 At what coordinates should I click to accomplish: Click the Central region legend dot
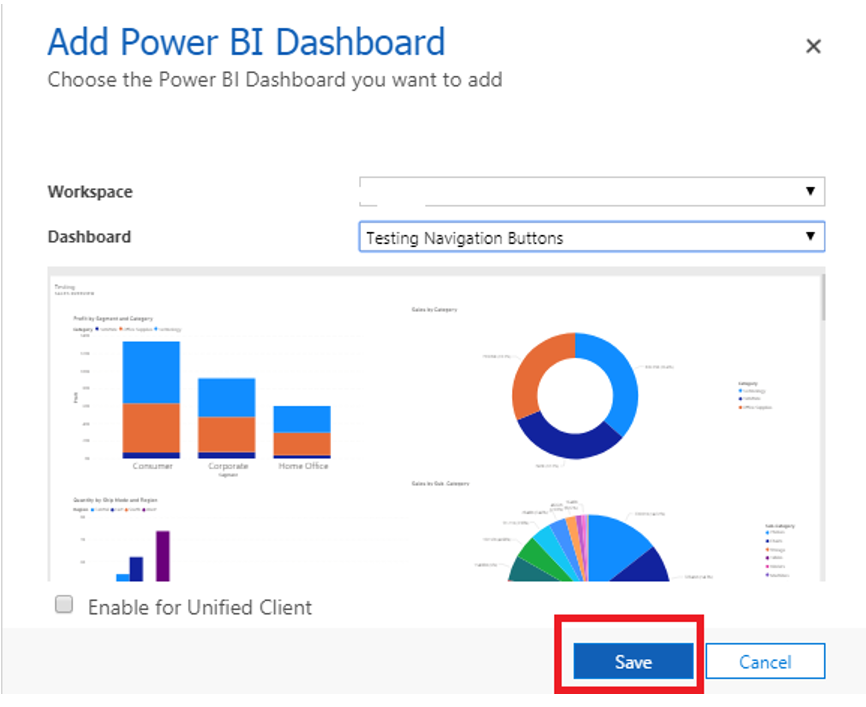92,509
